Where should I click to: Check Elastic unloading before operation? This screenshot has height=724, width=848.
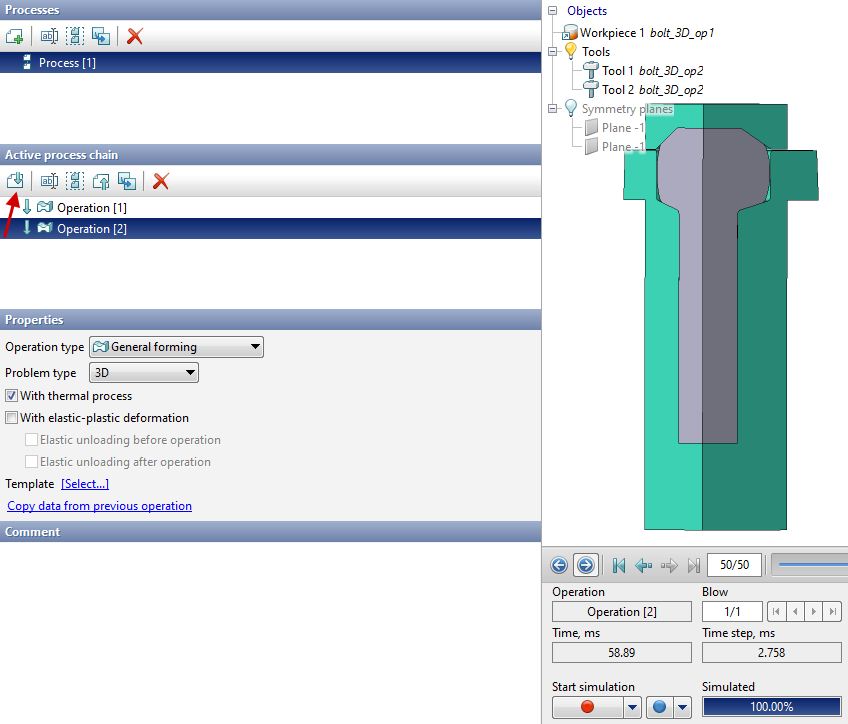point(32,440)
